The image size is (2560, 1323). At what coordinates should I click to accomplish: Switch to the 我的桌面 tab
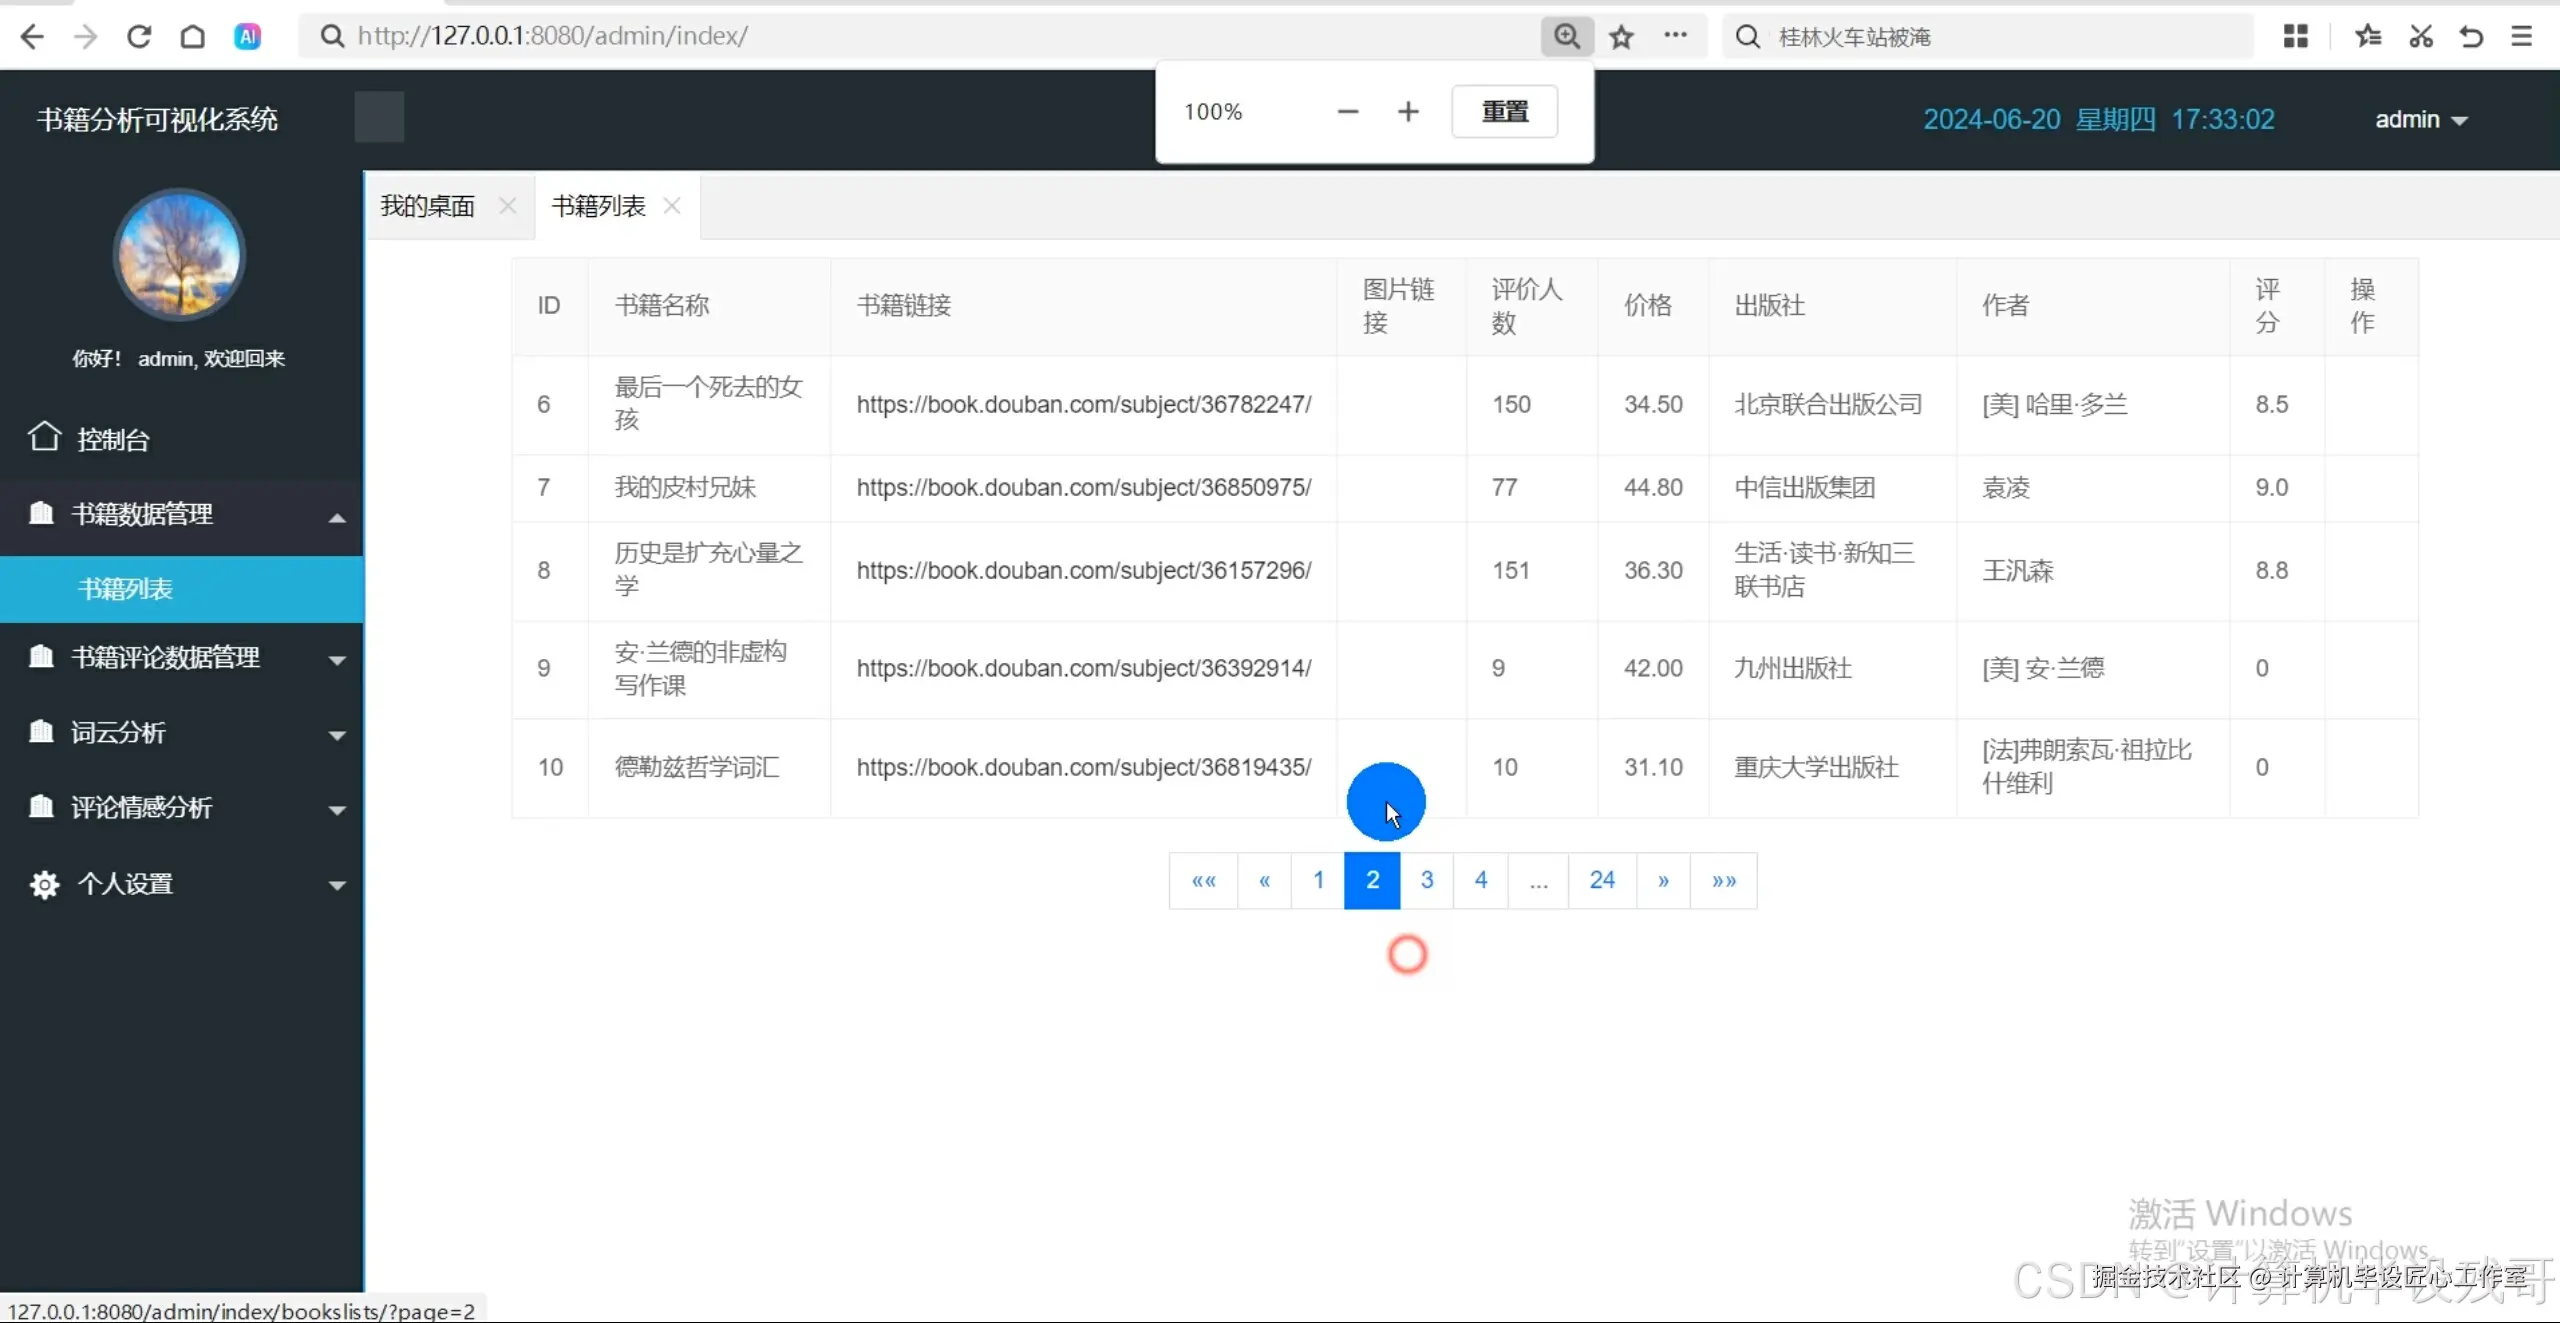pos(428,206)
